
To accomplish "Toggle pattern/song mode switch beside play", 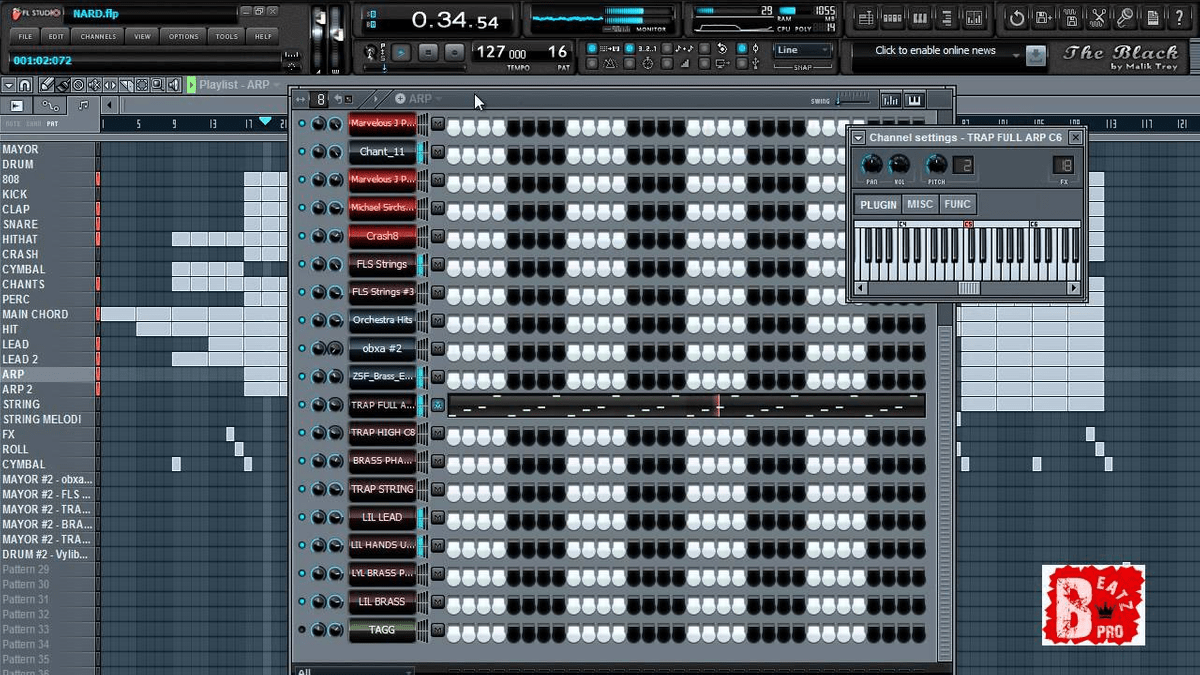I will (x=383, y=51).
